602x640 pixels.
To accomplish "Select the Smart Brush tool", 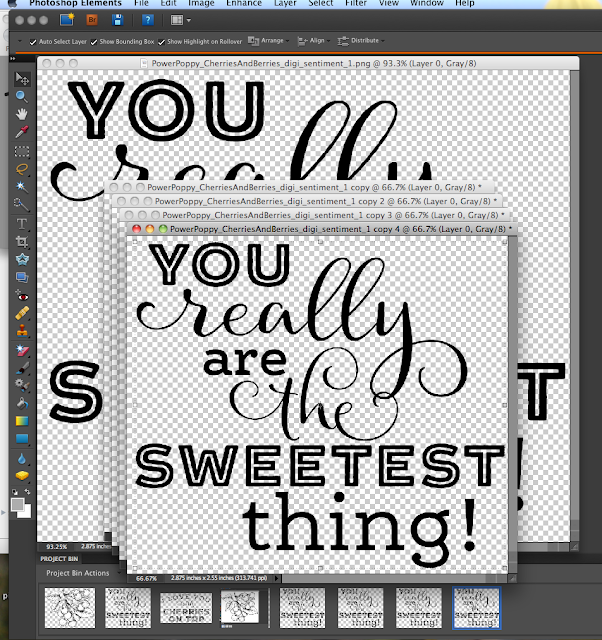I will 22,385.
